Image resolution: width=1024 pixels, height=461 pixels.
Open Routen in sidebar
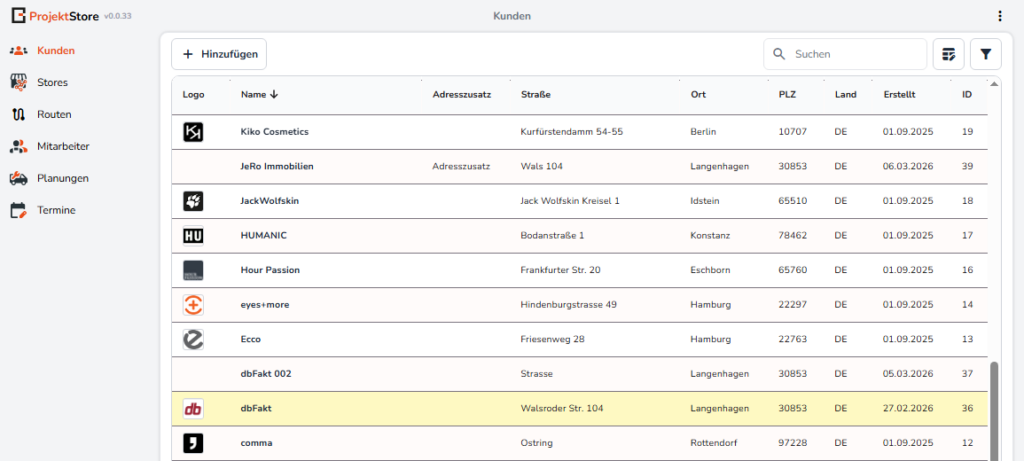coord(54,114)
